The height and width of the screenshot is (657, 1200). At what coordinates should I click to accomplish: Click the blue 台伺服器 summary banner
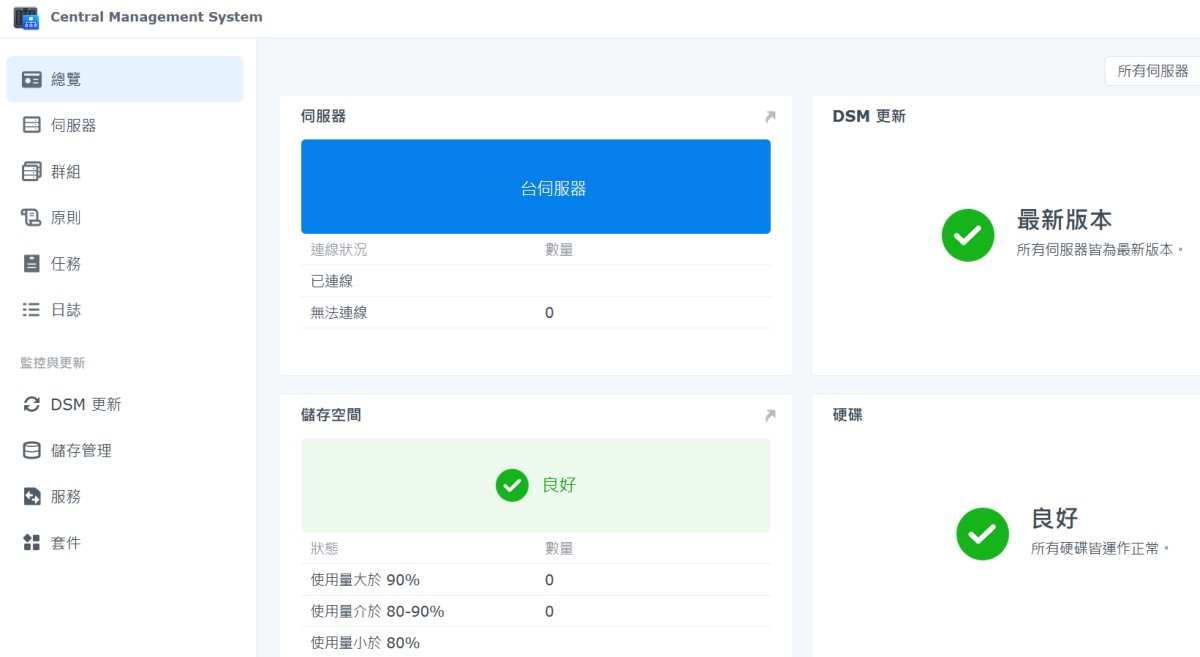point(535,187)
